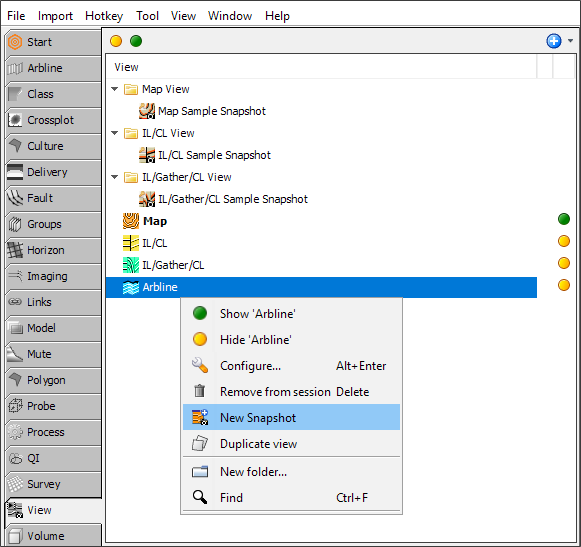Select the Map Sample Snapshot icon
Viewport: 581px width, 547px height.
[x=147, y=111]
